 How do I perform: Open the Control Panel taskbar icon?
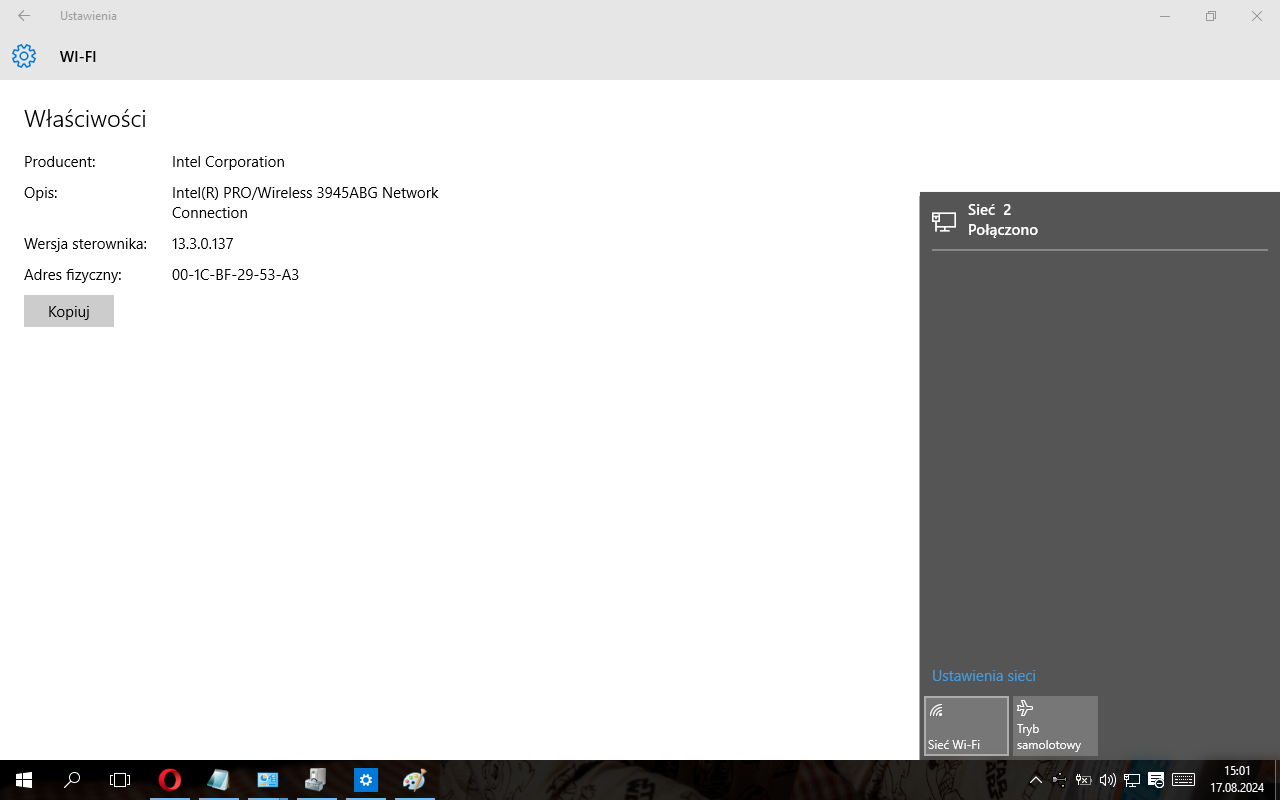click(268, 780)
